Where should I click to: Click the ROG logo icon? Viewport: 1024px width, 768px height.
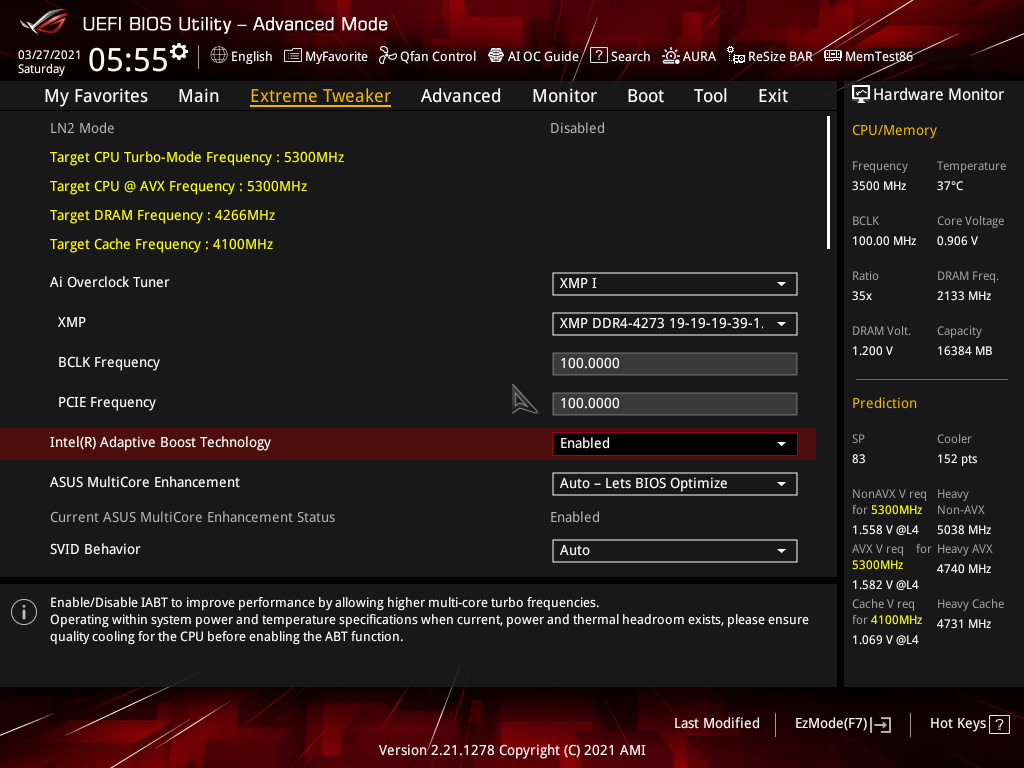[43, 23]
